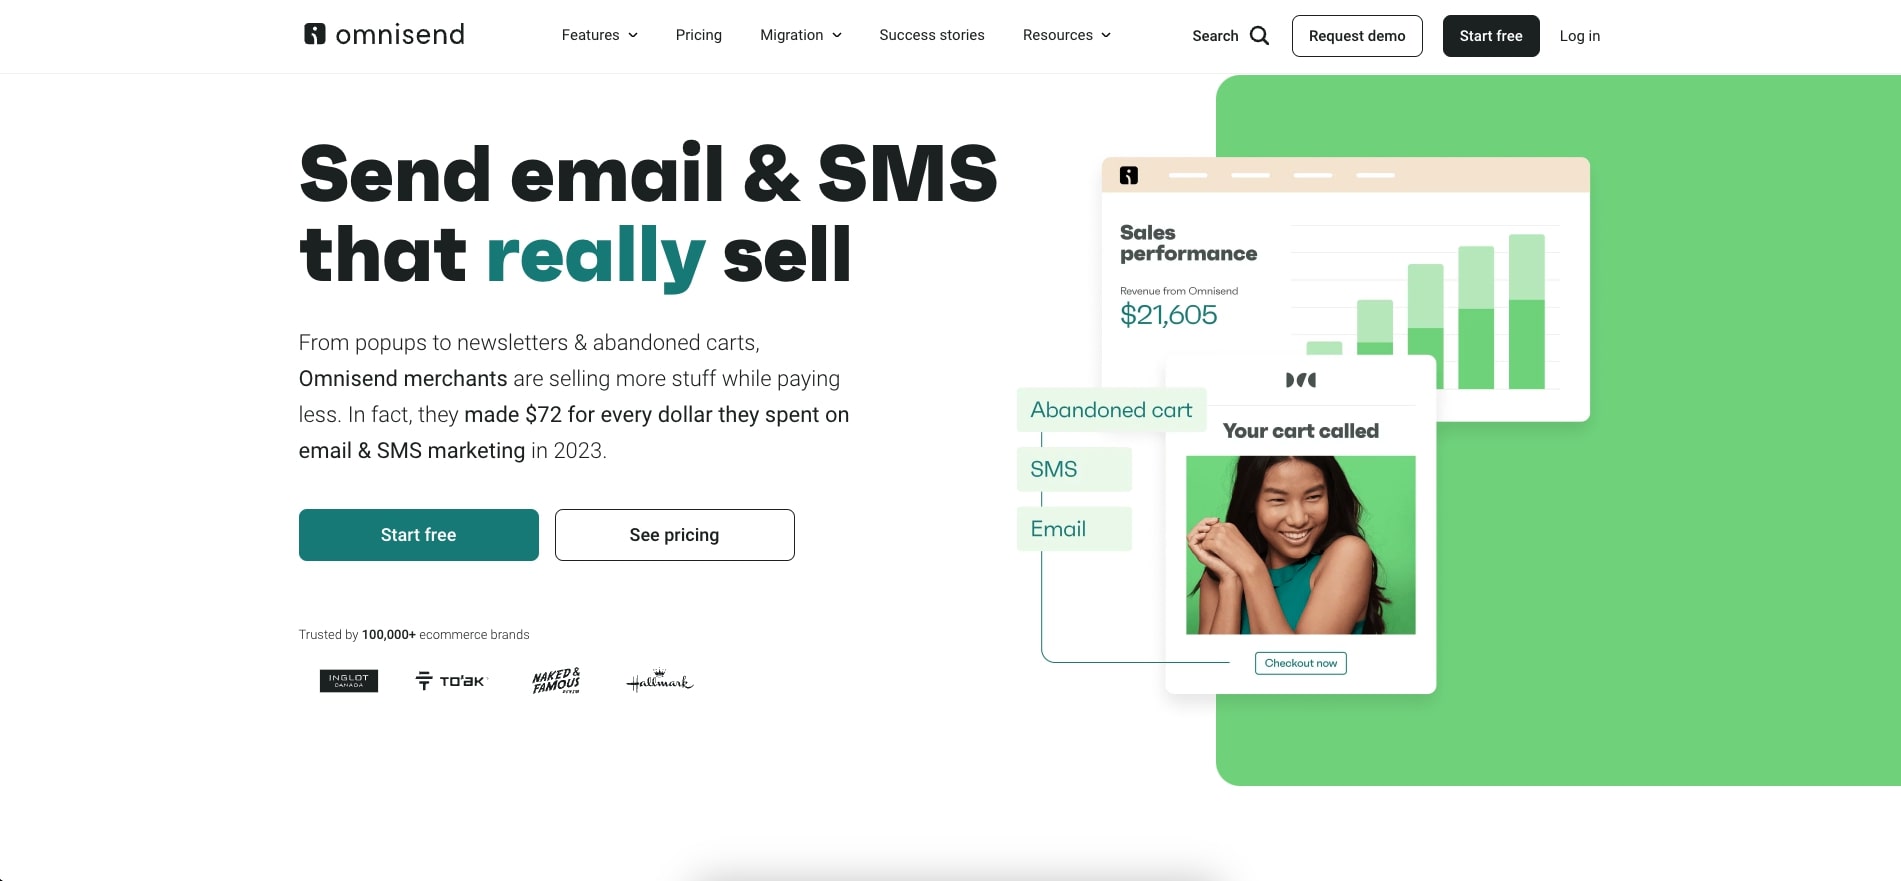
Task: Click the INGLOT Canada brand logo
Action: click(349, 681)
